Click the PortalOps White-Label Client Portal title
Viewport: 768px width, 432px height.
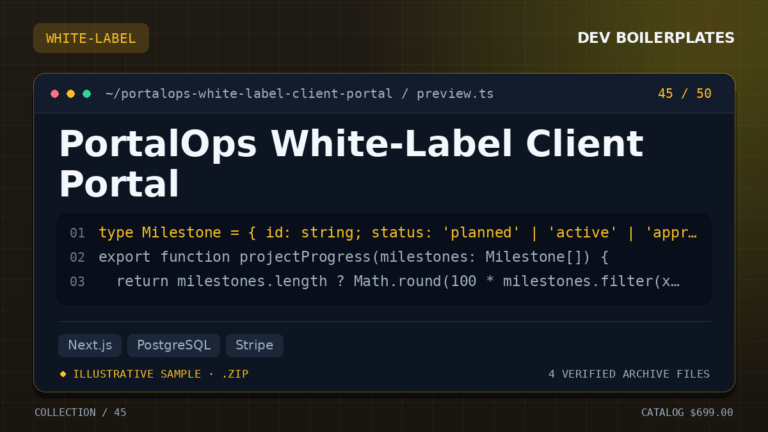pyautogui.click(x=351, y=164)
